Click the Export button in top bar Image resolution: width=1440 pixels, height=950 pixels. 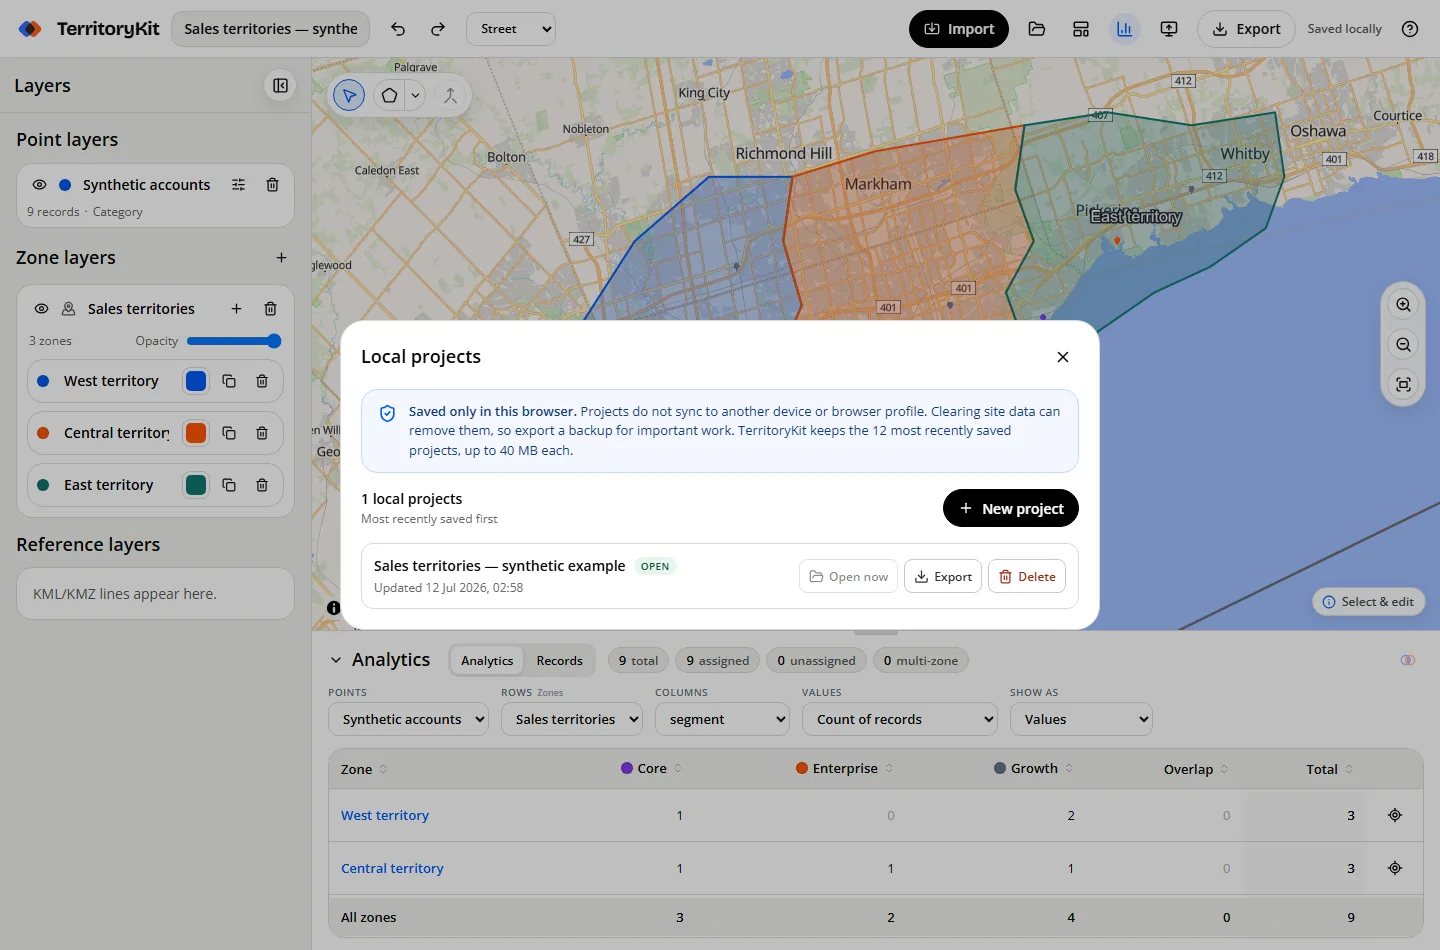point(1246,29)
